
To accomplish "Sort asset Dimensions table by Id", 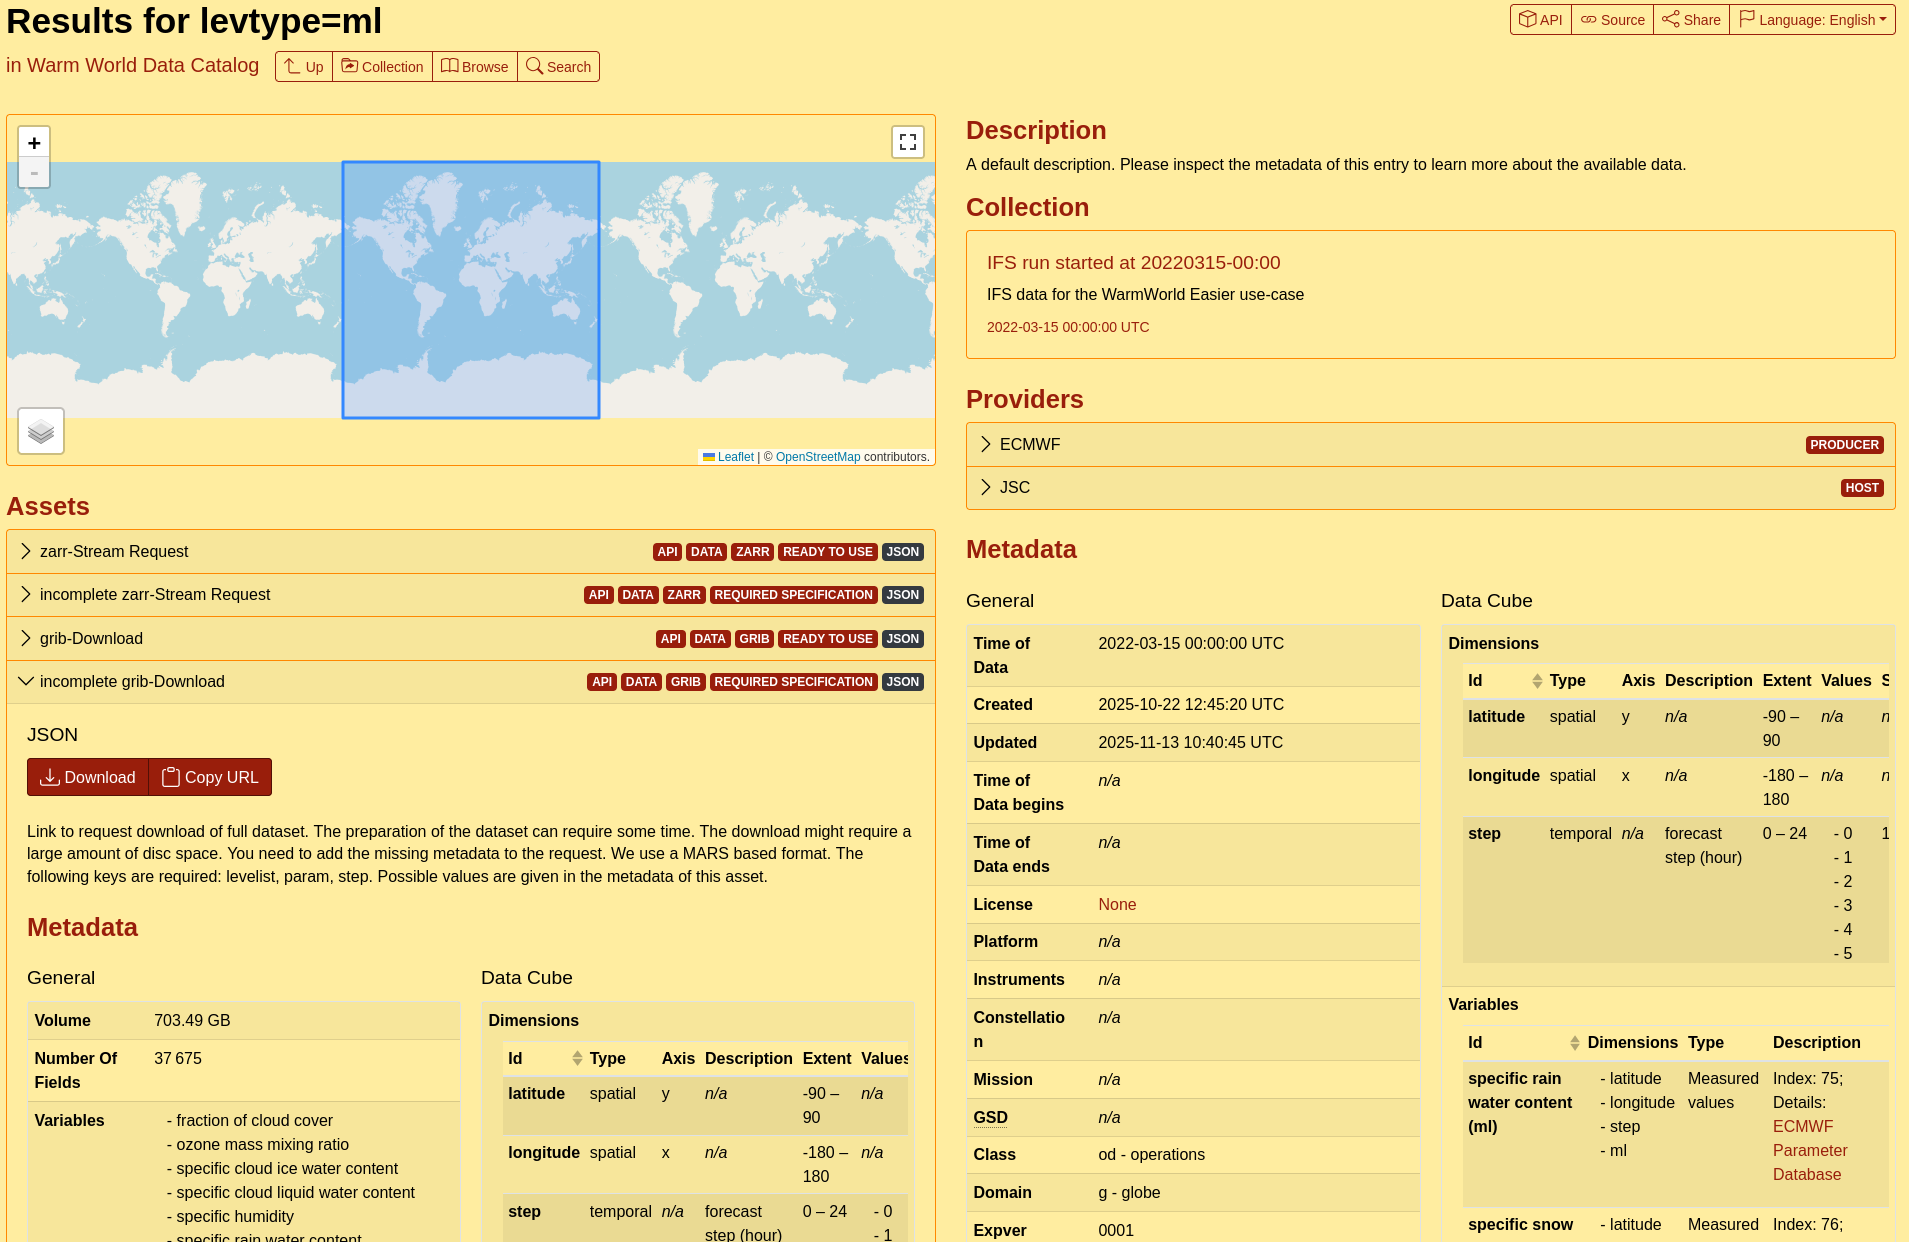I will click(544, 1059).
